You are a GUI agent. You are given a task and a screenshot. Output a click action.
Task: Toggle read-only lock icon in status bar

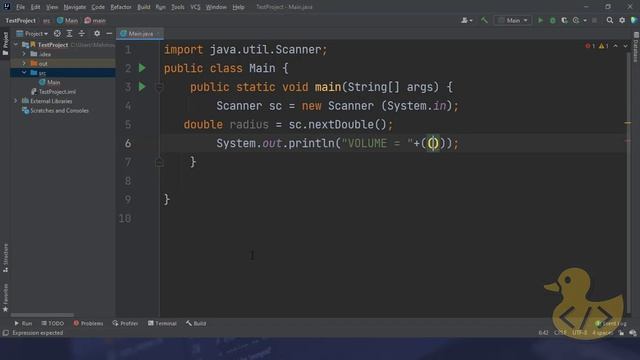click(x=621, y=333)
